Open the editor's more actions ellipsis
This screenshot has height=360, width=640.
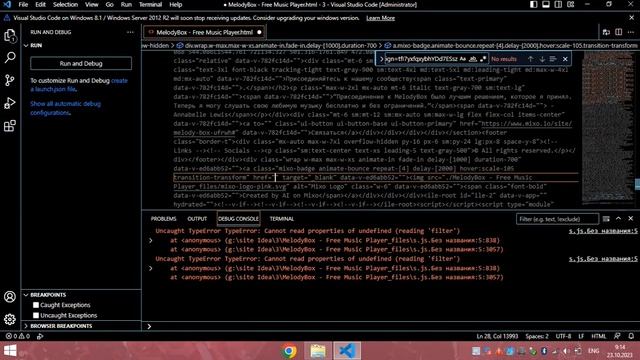[x=631, y=32]
